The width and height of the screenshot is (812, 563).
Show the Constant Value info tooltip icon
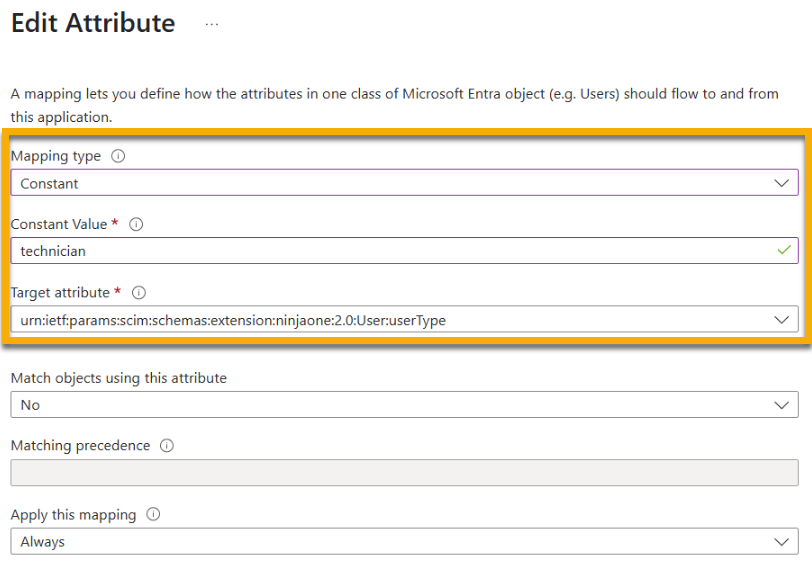click(x=137, y=225)
